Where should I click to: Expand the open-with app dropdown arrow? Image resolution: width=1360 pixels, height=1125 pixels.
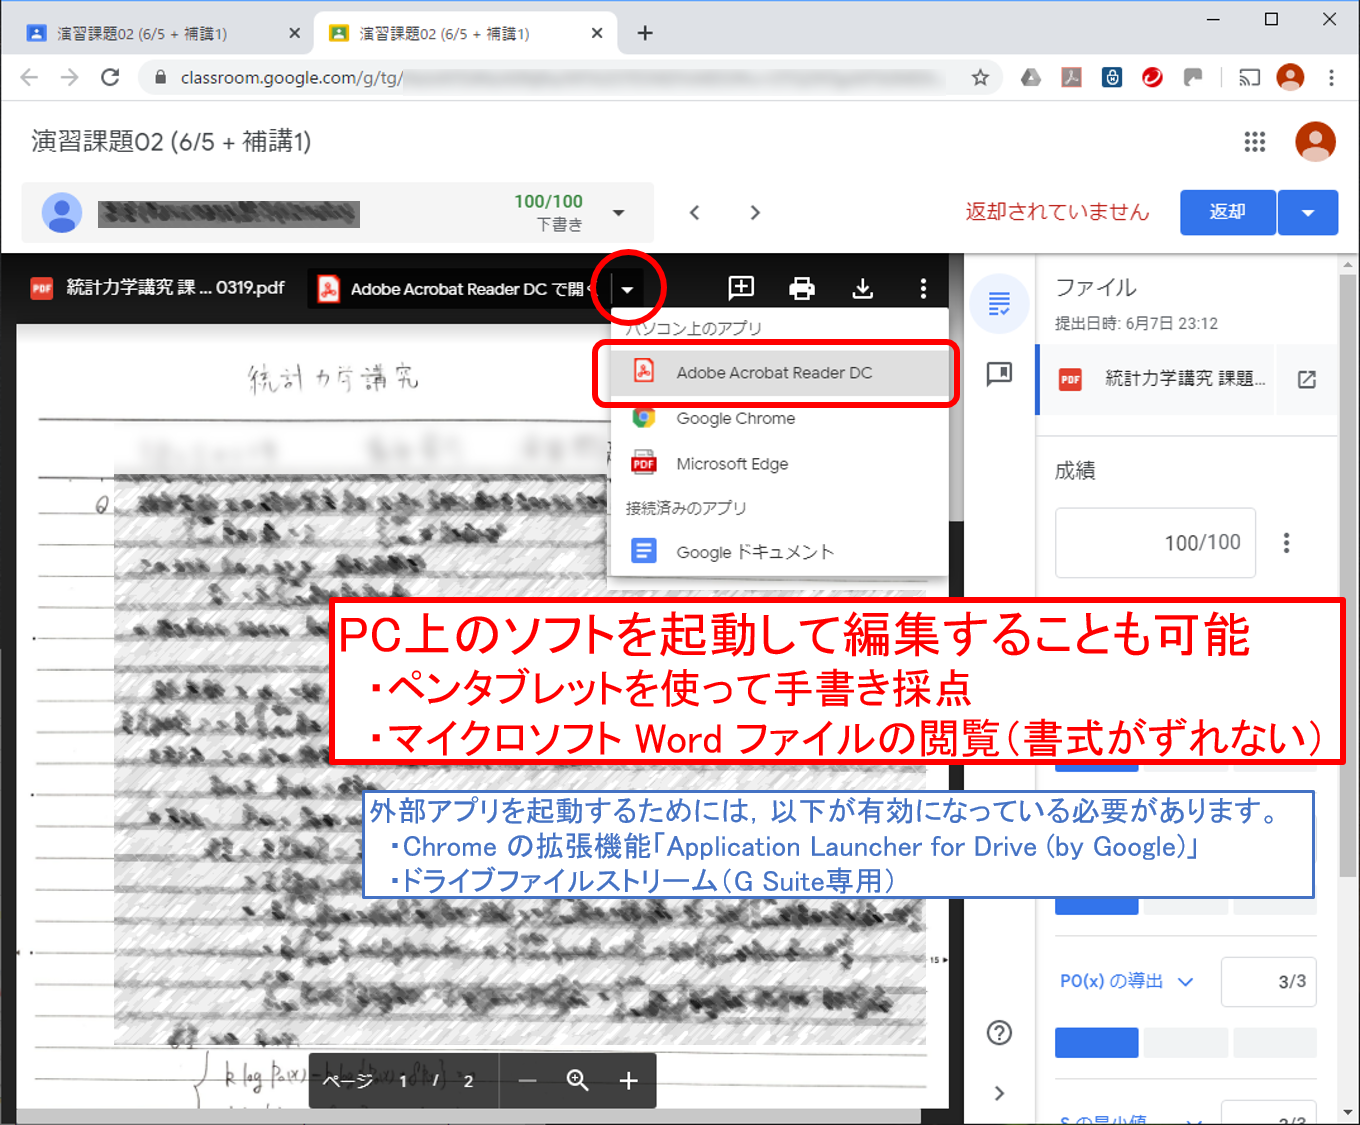coord(627,289)
